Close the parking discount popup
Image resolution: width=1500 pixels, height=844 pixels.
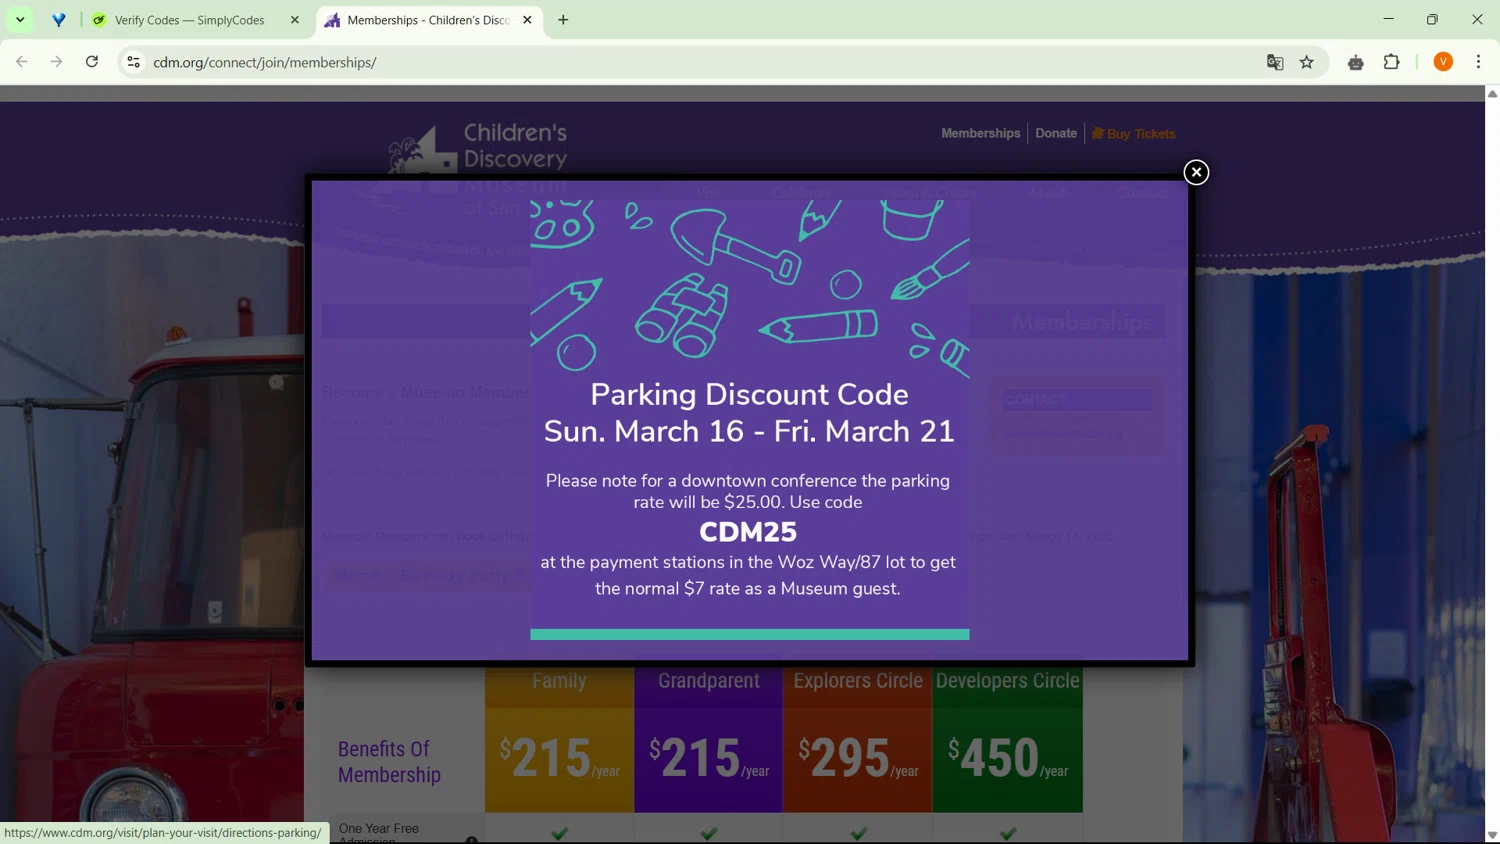coord(1196,172)
